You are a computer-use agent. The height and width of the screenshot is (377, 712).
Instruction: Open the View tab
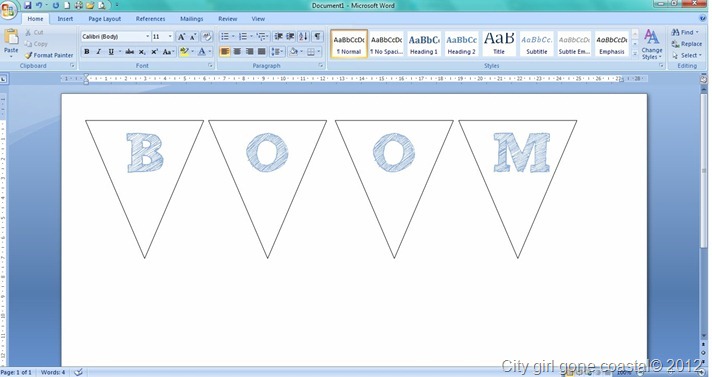tap(258, 19)
